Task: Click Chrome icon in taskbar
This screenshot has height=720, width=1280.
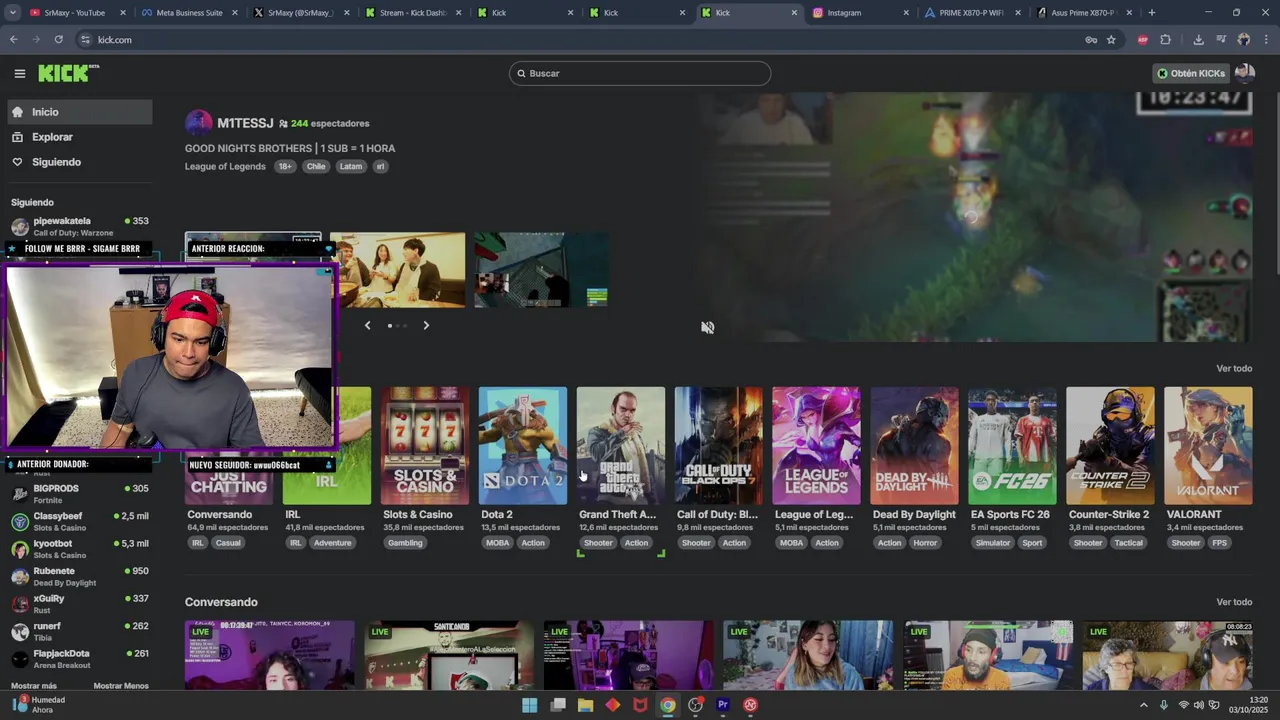Action: (668, 705)
